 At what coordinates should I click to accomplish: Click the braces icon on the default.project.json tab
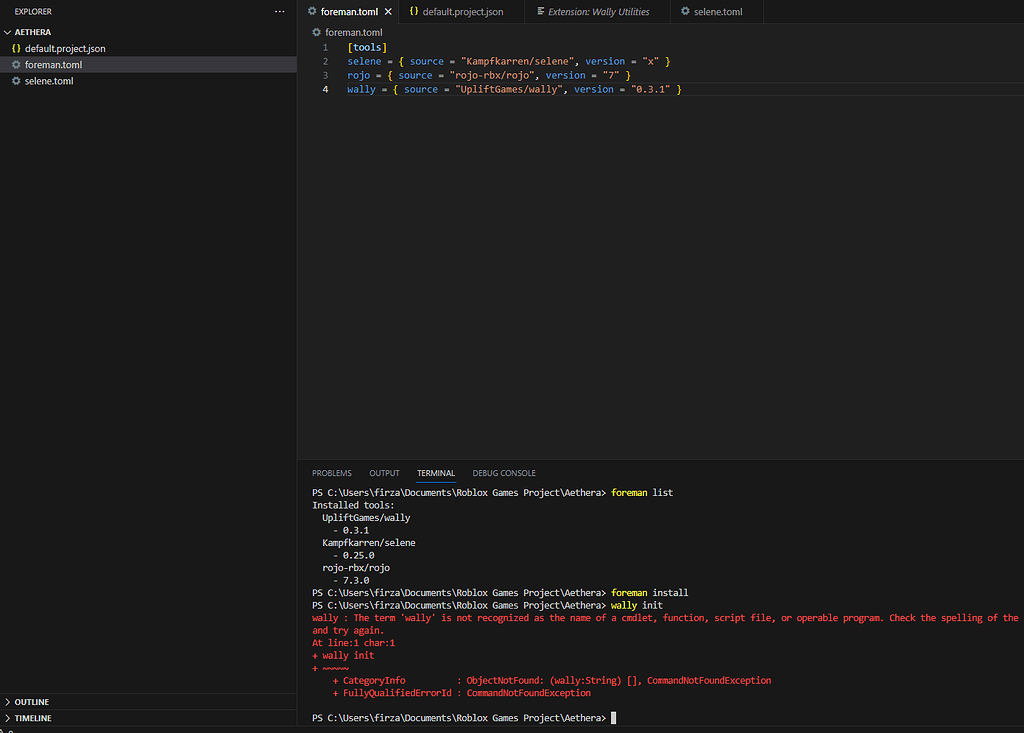[414, 12]
